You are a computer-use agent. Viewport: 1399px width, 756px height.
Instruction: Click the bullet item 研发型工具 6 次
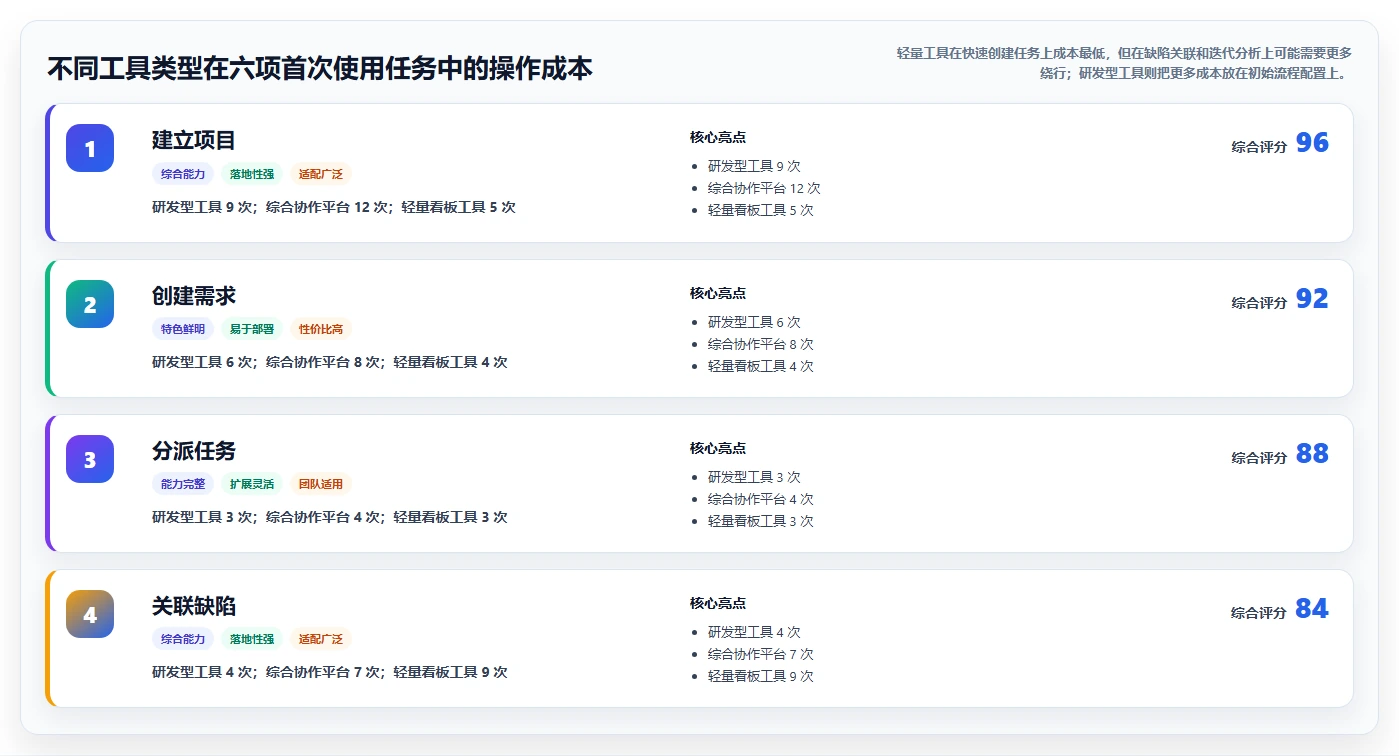pos(754,322)
